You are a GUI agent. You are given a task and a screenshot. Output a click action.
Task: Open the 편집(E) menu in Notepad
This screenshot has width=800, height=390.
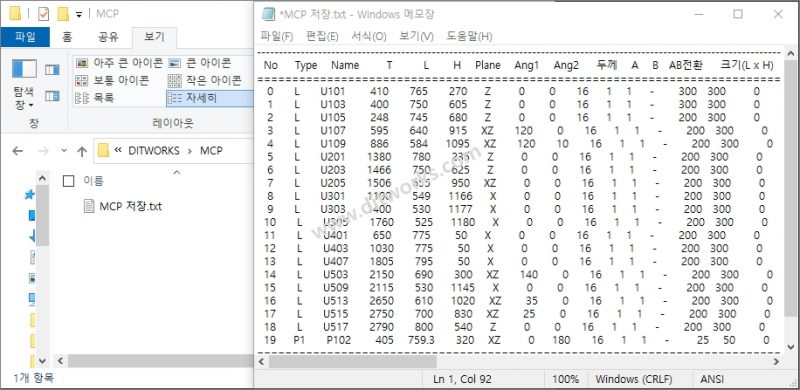pos(322,36)
